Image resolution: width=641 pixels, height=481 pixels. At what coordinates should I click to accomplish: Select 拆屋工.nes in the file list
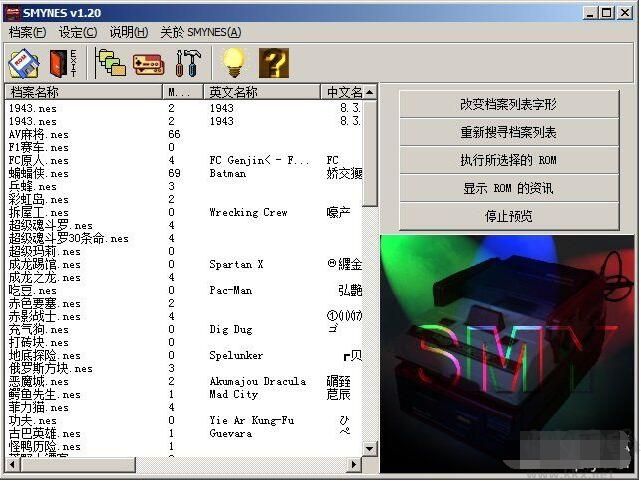(38, 213)
